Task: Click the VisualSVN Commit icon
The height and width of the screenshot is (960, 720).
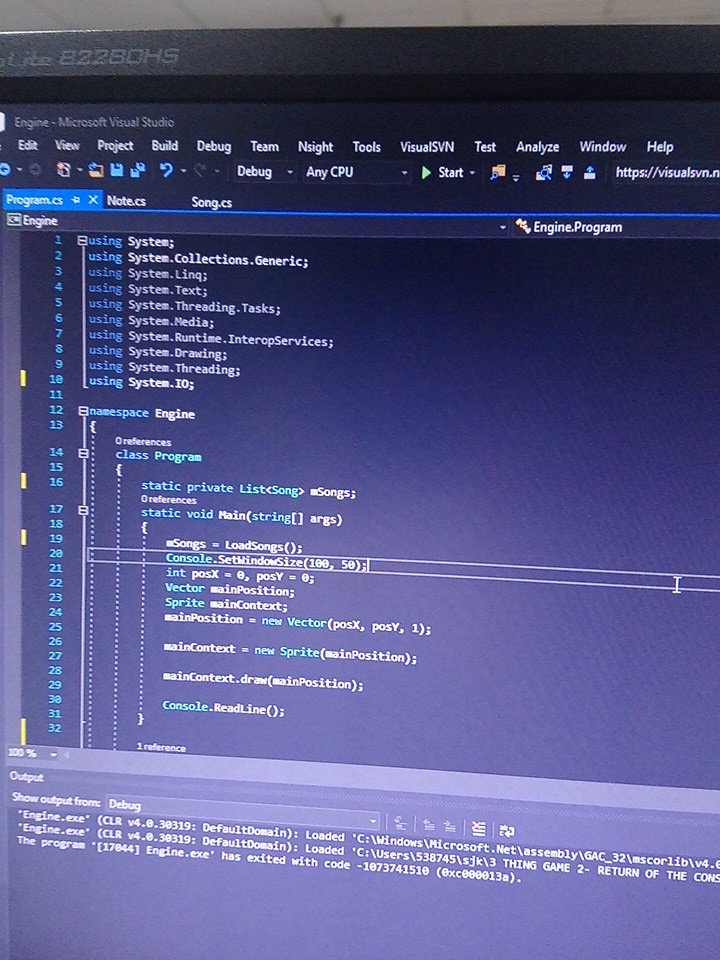Action: [x=589, y=173]
